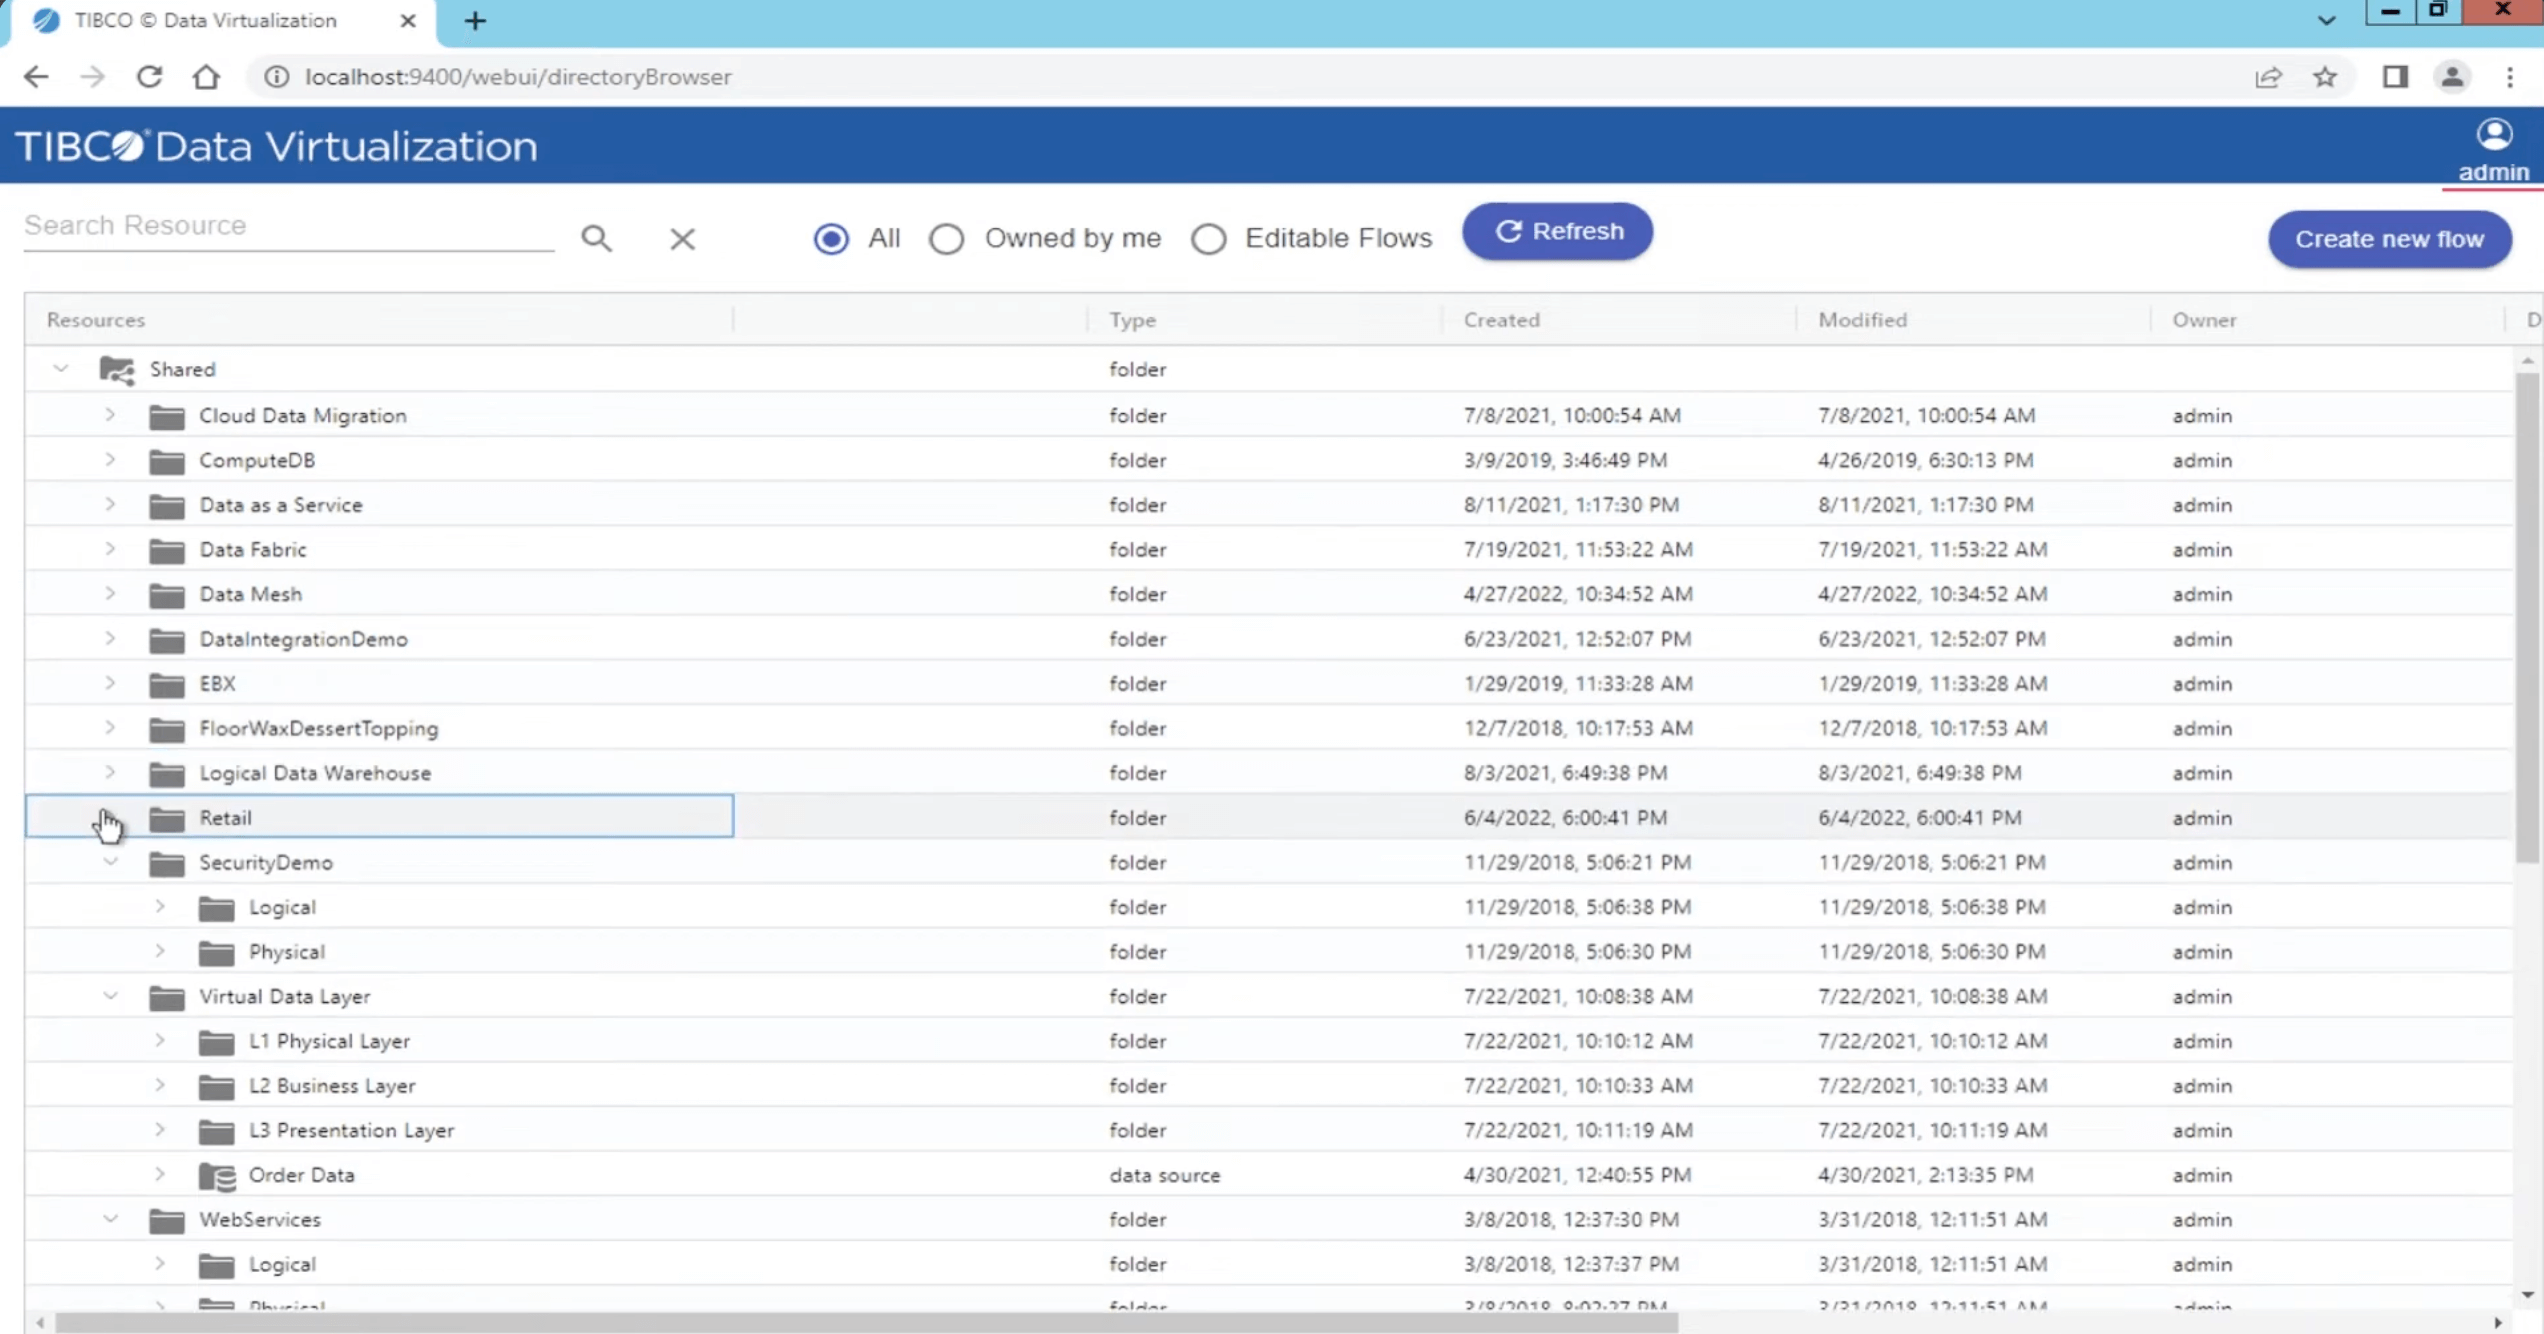Viewport: 2544px width, 1334px height.
Task: Click the Data Mesh folder icon
Action: click(x=167, y=595)
